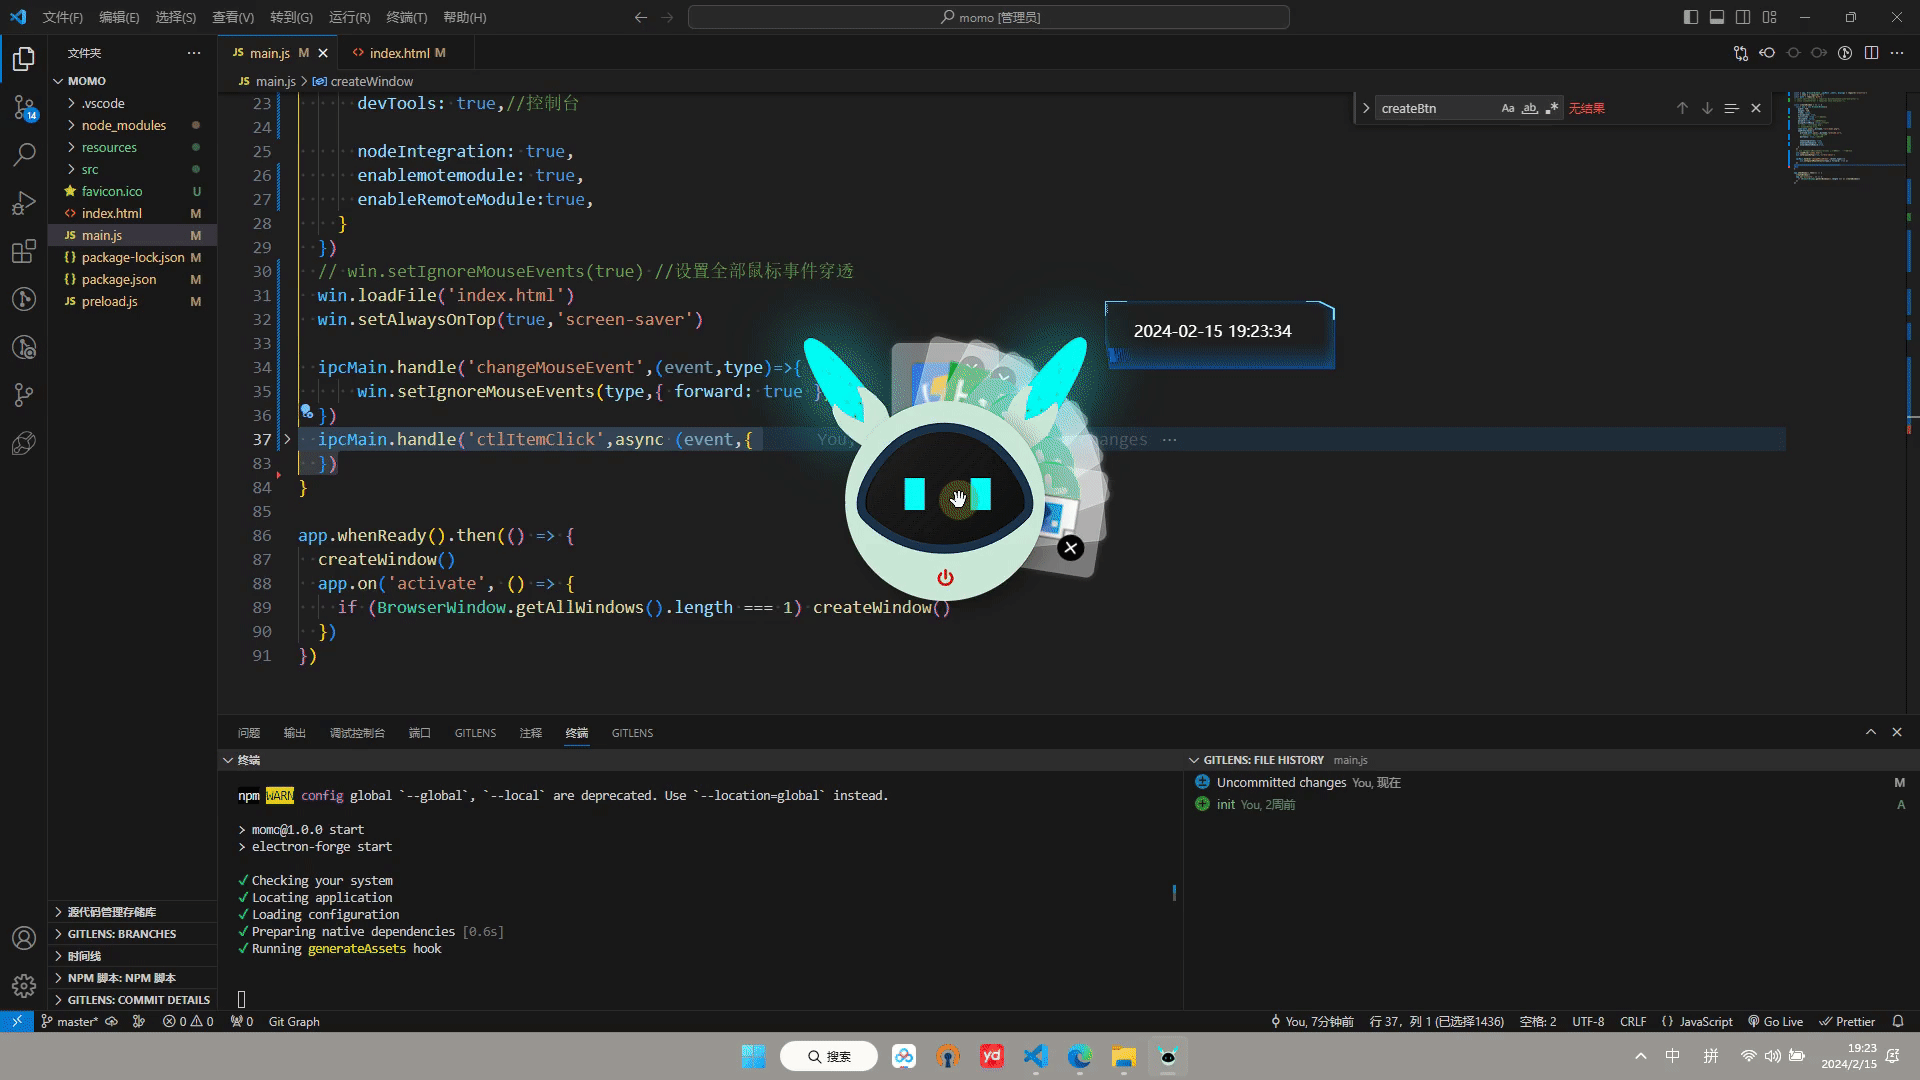The image size is (1920, 1080).
Task: Expand the .vscode folder
Action: coord(103,103)
